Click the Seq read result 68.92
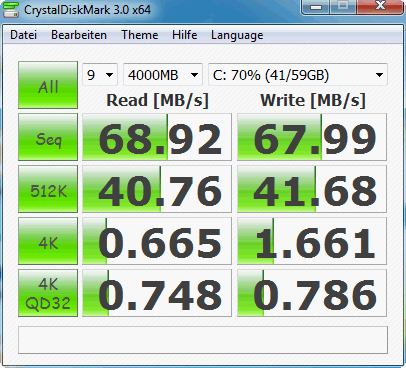 point(157,137)
